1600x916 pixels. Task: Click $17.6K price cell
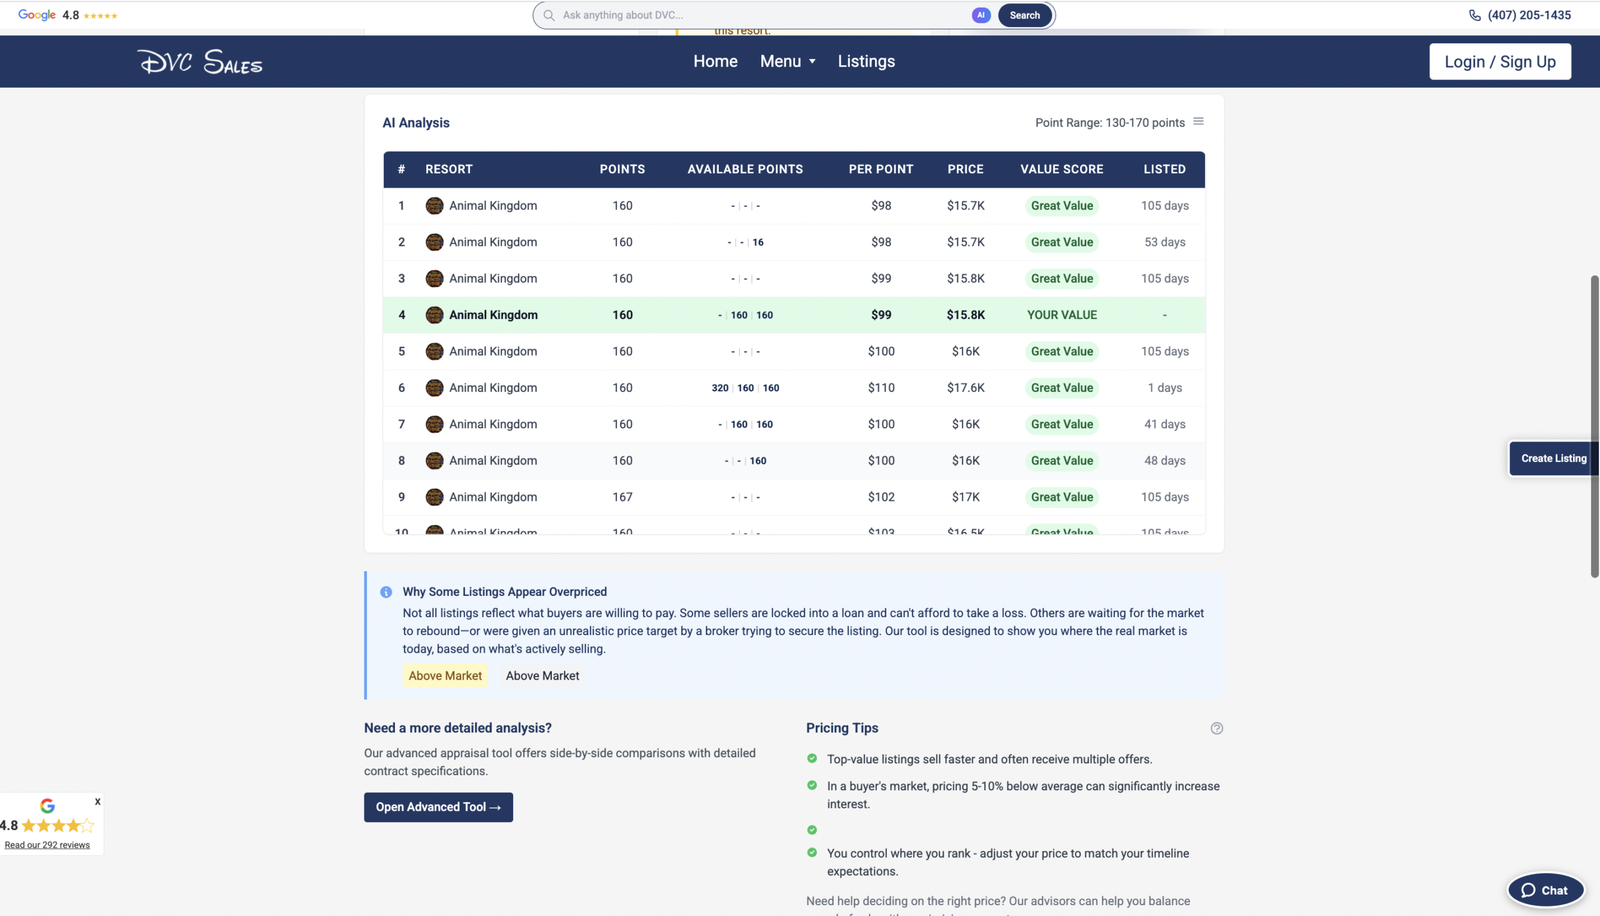coord(966,388)
